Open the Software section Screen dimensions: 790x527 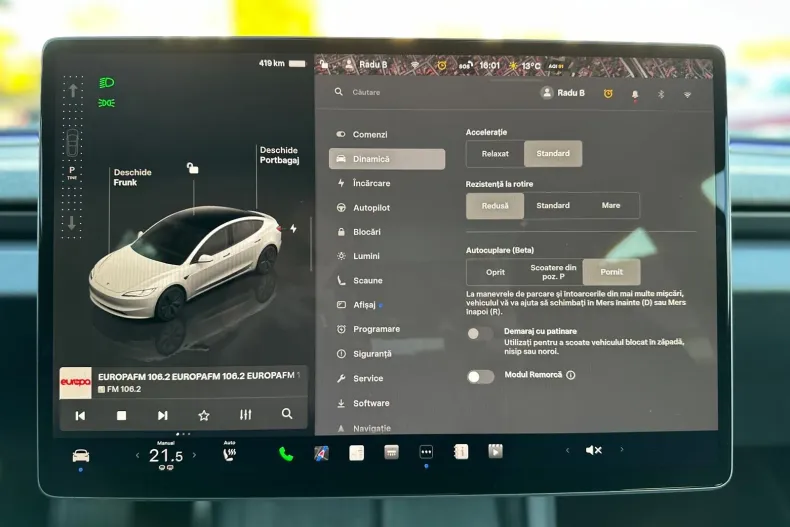click(x=386, y=403)
